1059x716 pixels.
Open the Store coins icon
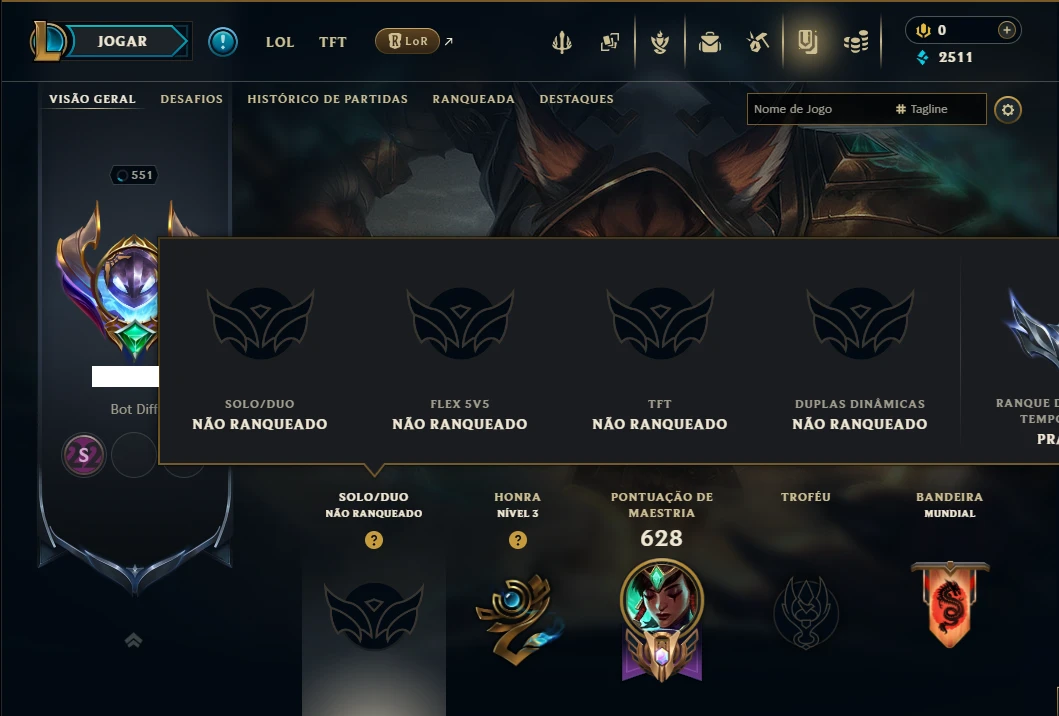click(856, 43)
